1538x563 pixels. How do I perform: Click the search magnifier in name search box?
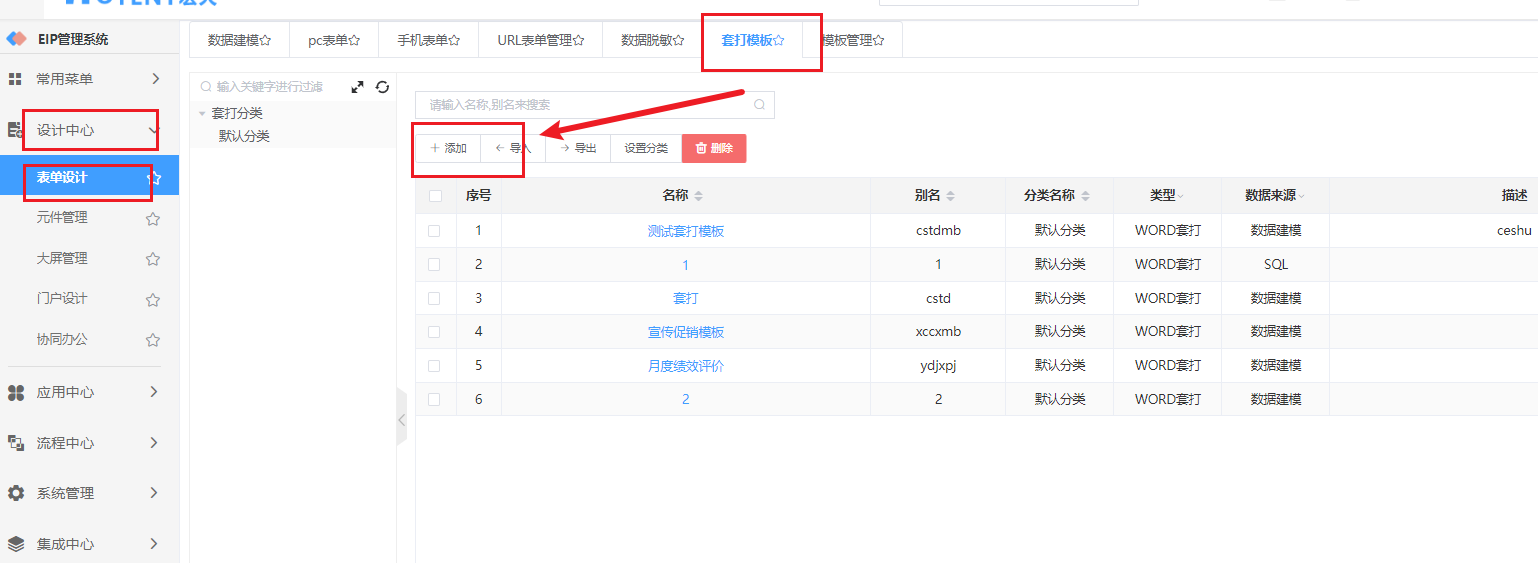pos(760,104)
